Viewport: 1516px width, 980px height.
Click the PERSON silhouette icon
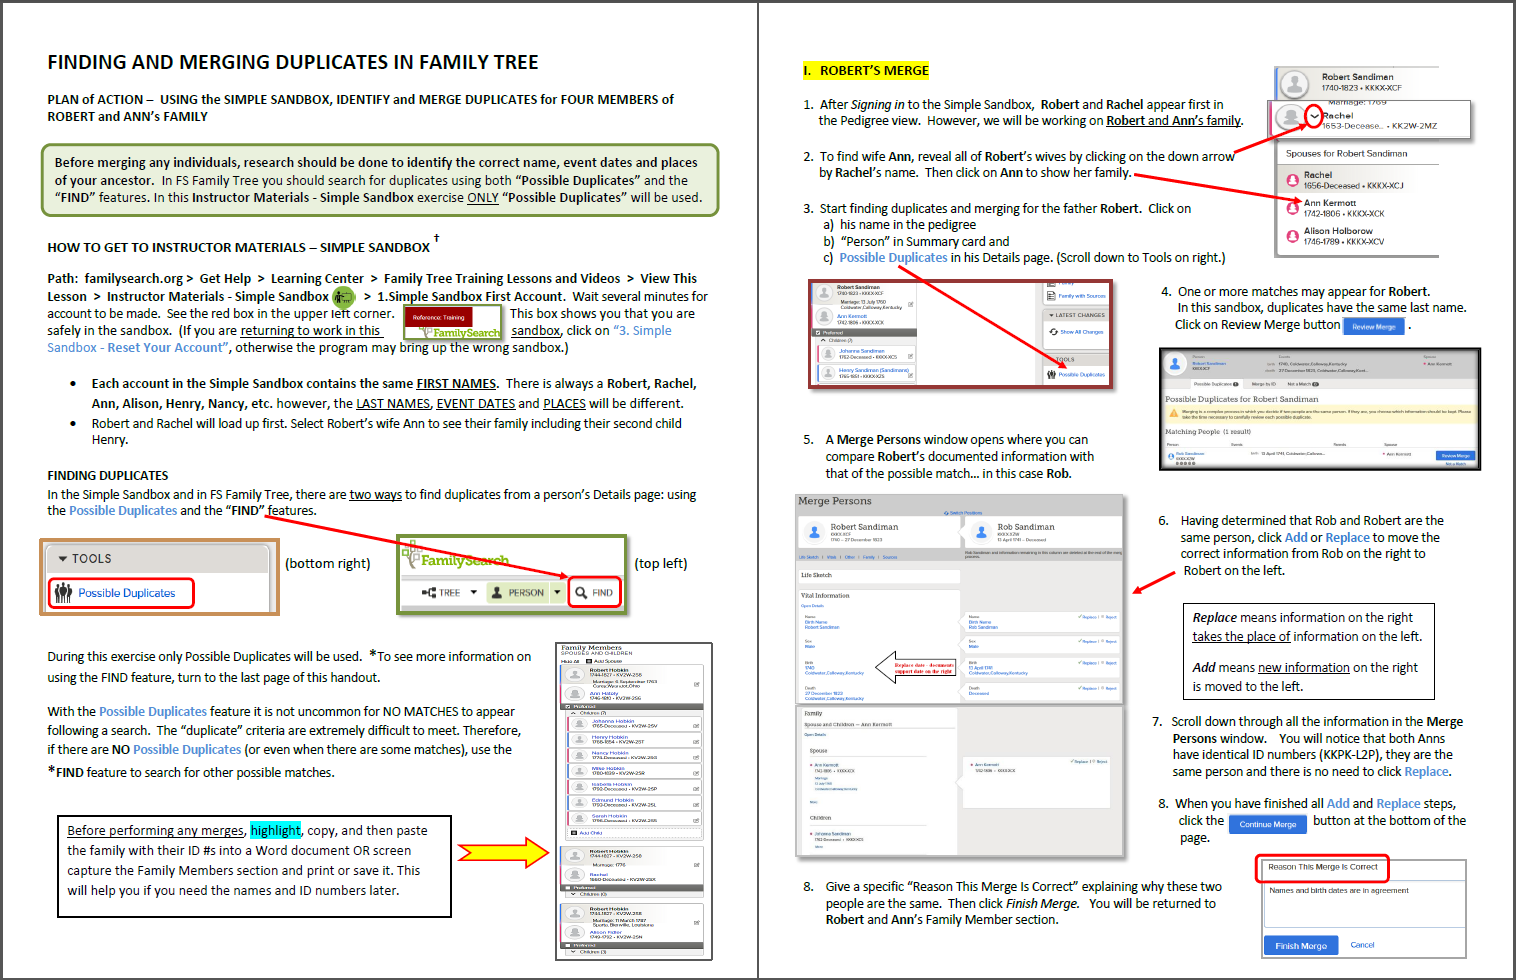point(496,592)
